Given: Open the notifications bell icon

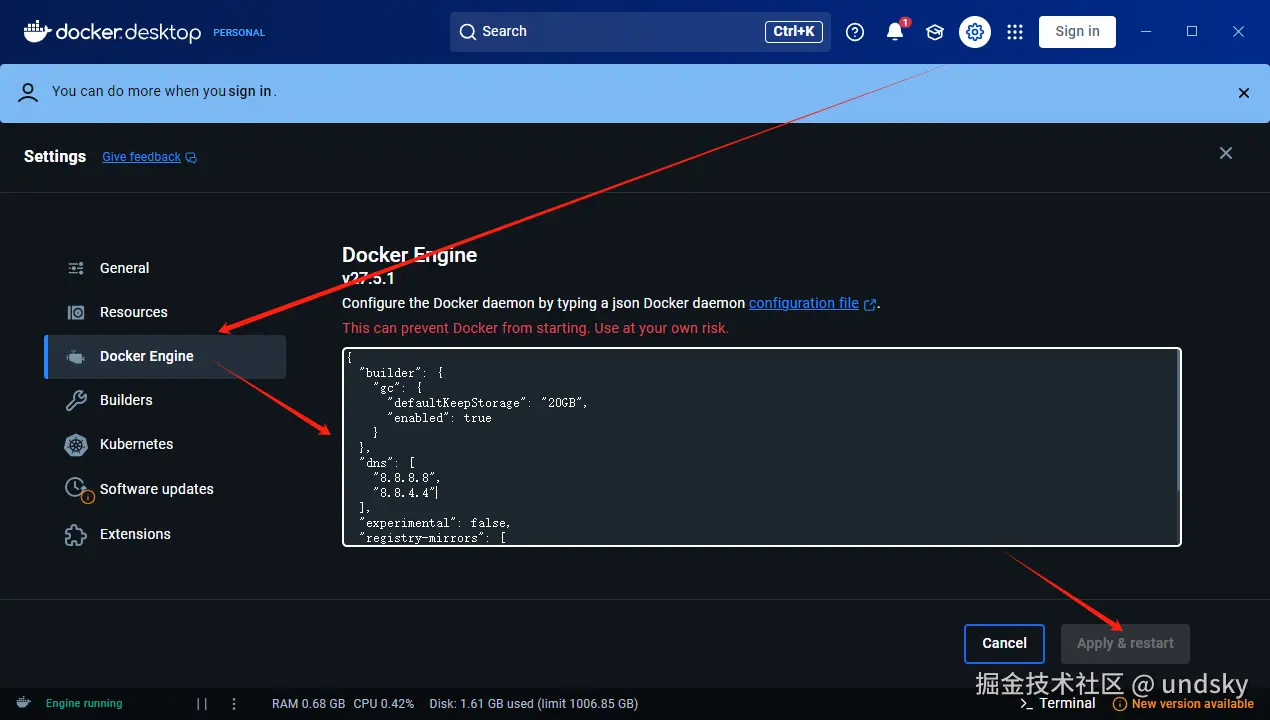Looking at the screenshot, I should [x=895, y=32].
